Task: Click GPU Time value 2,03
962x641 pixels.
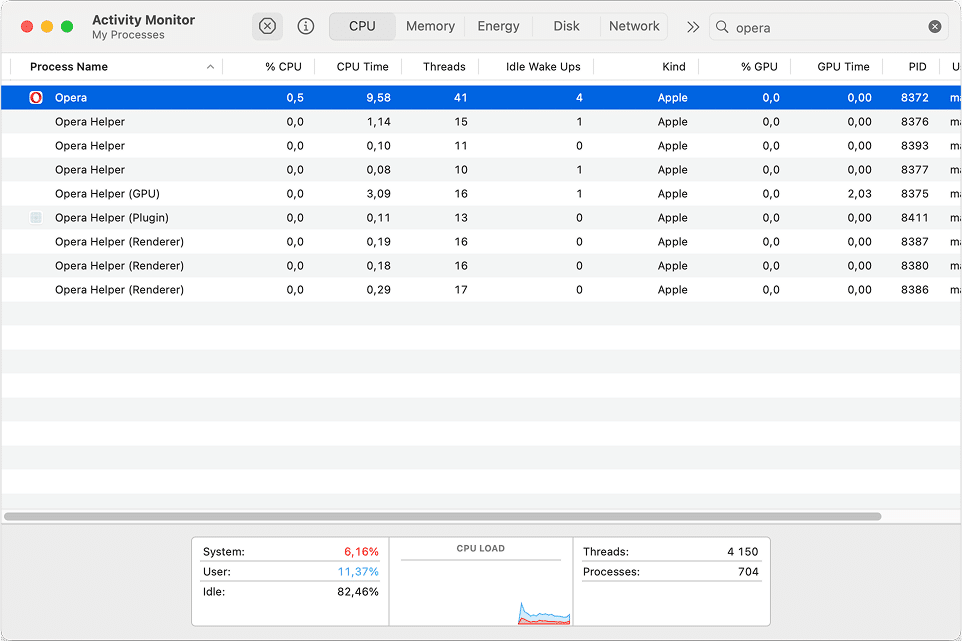Action: coord(860,194)
